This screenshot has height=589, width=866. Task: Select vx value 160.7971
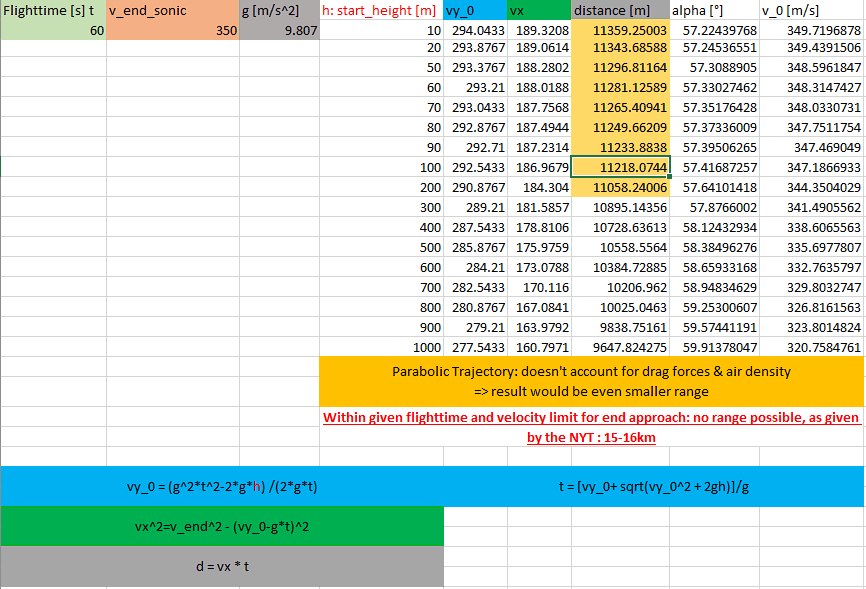coord(539,348)
